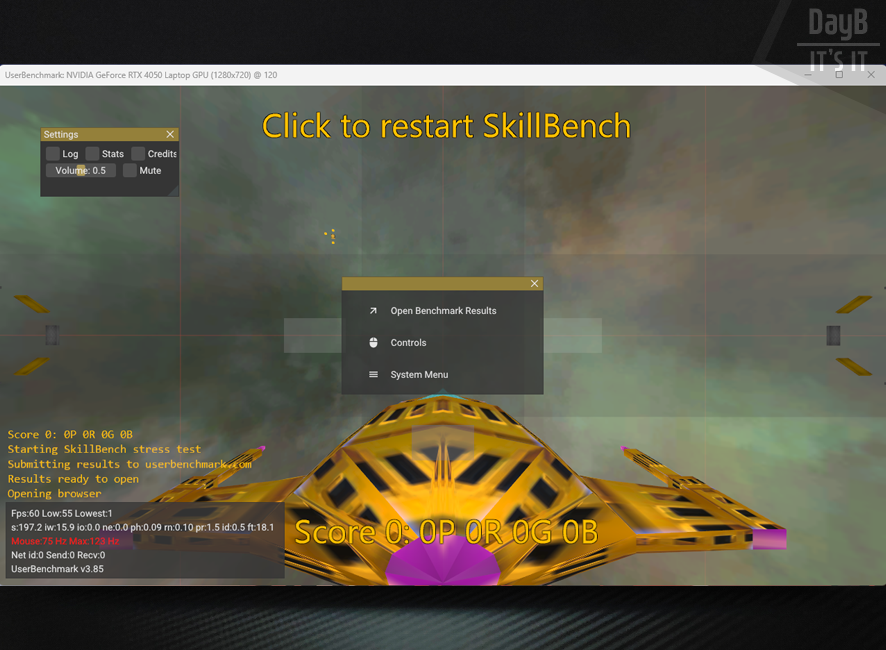886x650 pixels.
Task: Close the center popup menu with its X
Action: pos(534,284)
